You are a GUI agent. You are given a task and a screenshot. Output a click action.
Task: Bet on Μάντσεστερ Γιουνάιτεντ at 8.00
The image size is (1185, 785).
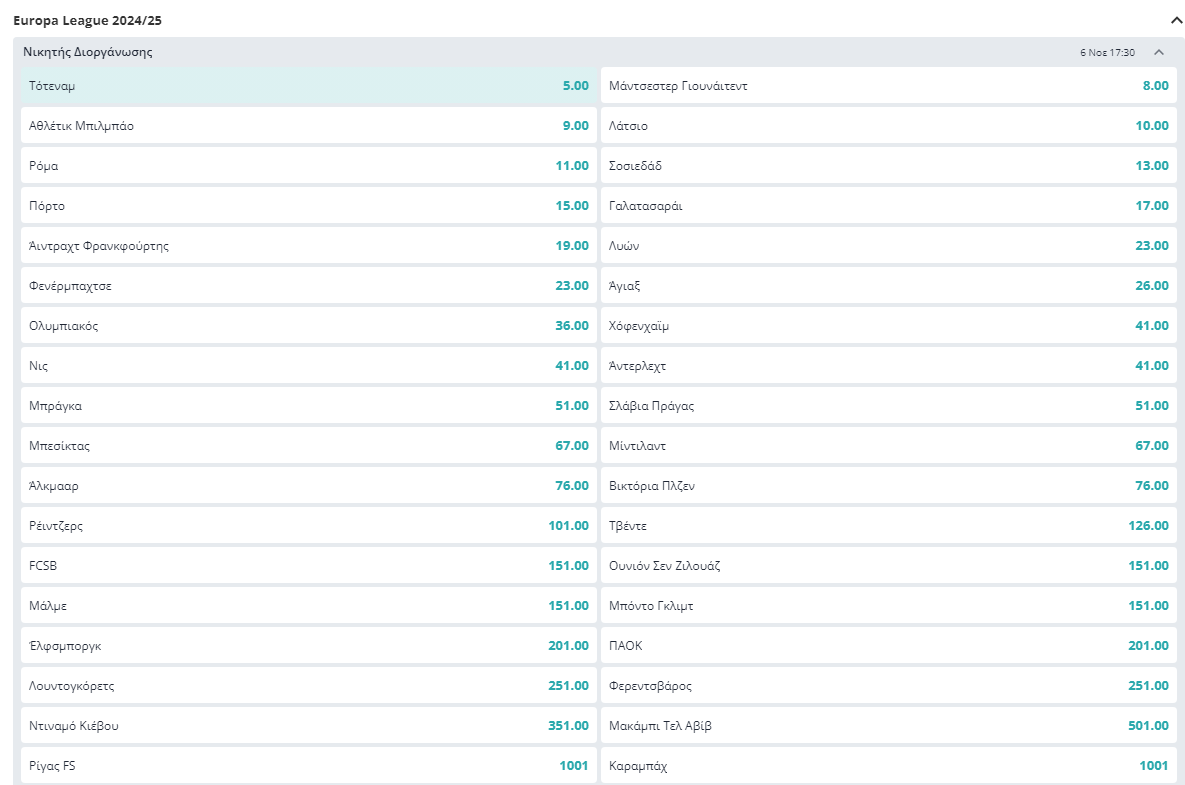point(889,85)
